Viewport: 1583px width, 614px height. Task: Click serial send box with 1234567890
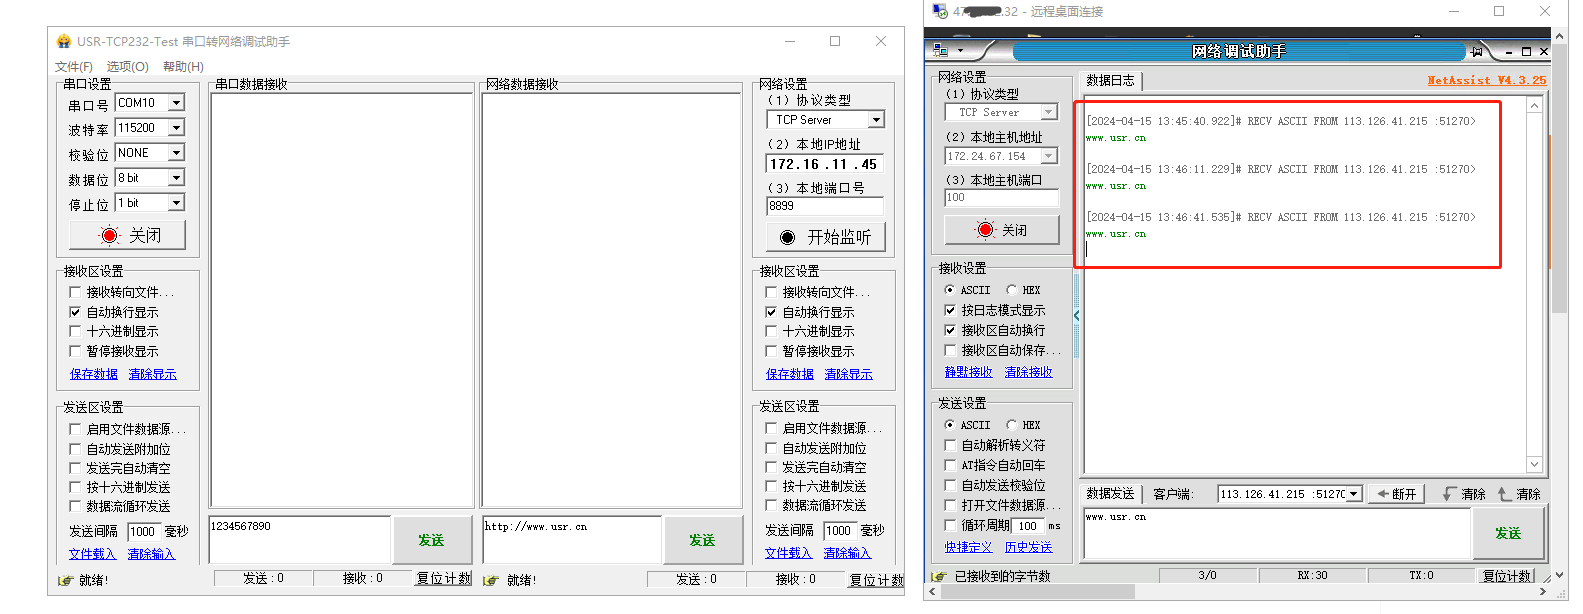click(x=299, y=540)
